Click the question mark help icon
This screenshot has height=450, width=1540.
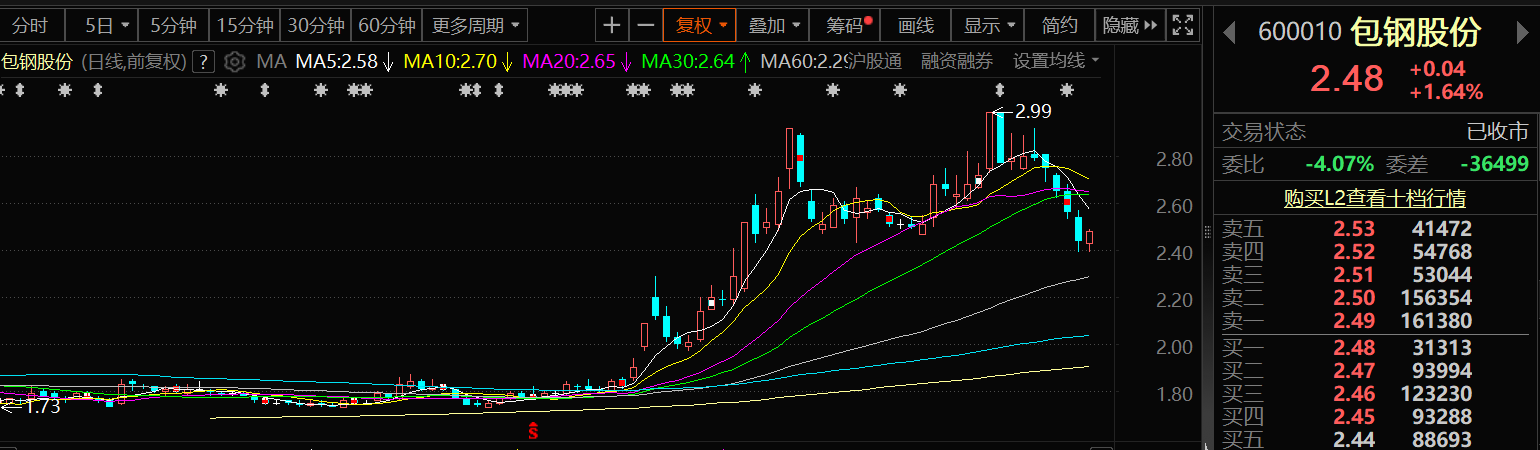203,62
